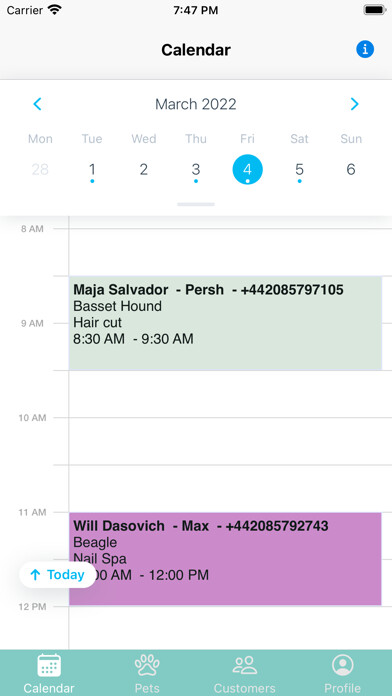Open the Profile person icon tab

[x=342, y=665]
